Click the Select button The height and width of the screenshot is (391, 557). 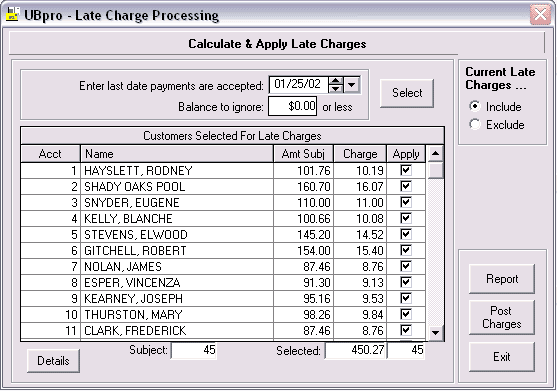pyautogui.click(x=407, y=93)
